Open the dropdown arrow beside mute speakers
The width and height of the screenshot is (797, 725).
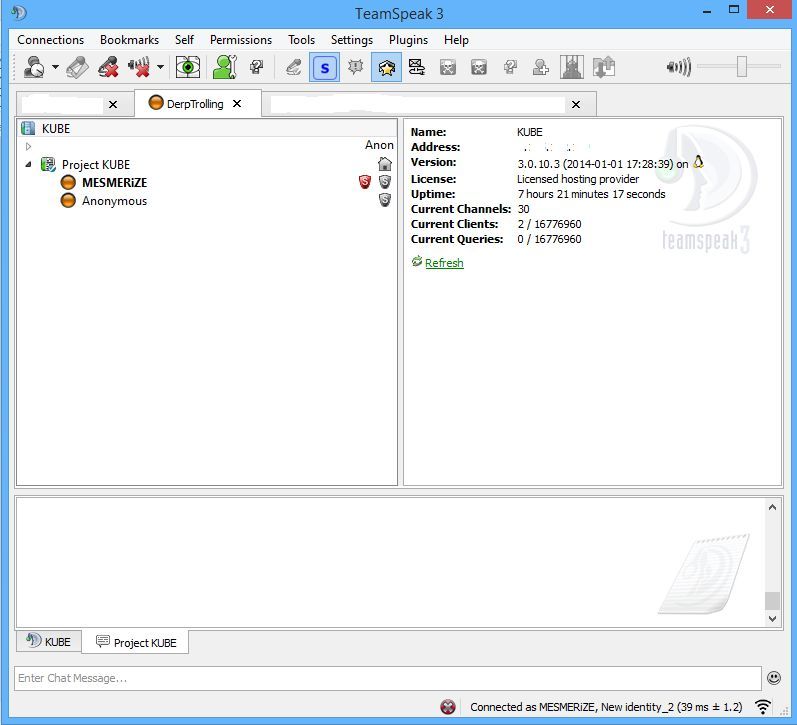click(160, 67)
